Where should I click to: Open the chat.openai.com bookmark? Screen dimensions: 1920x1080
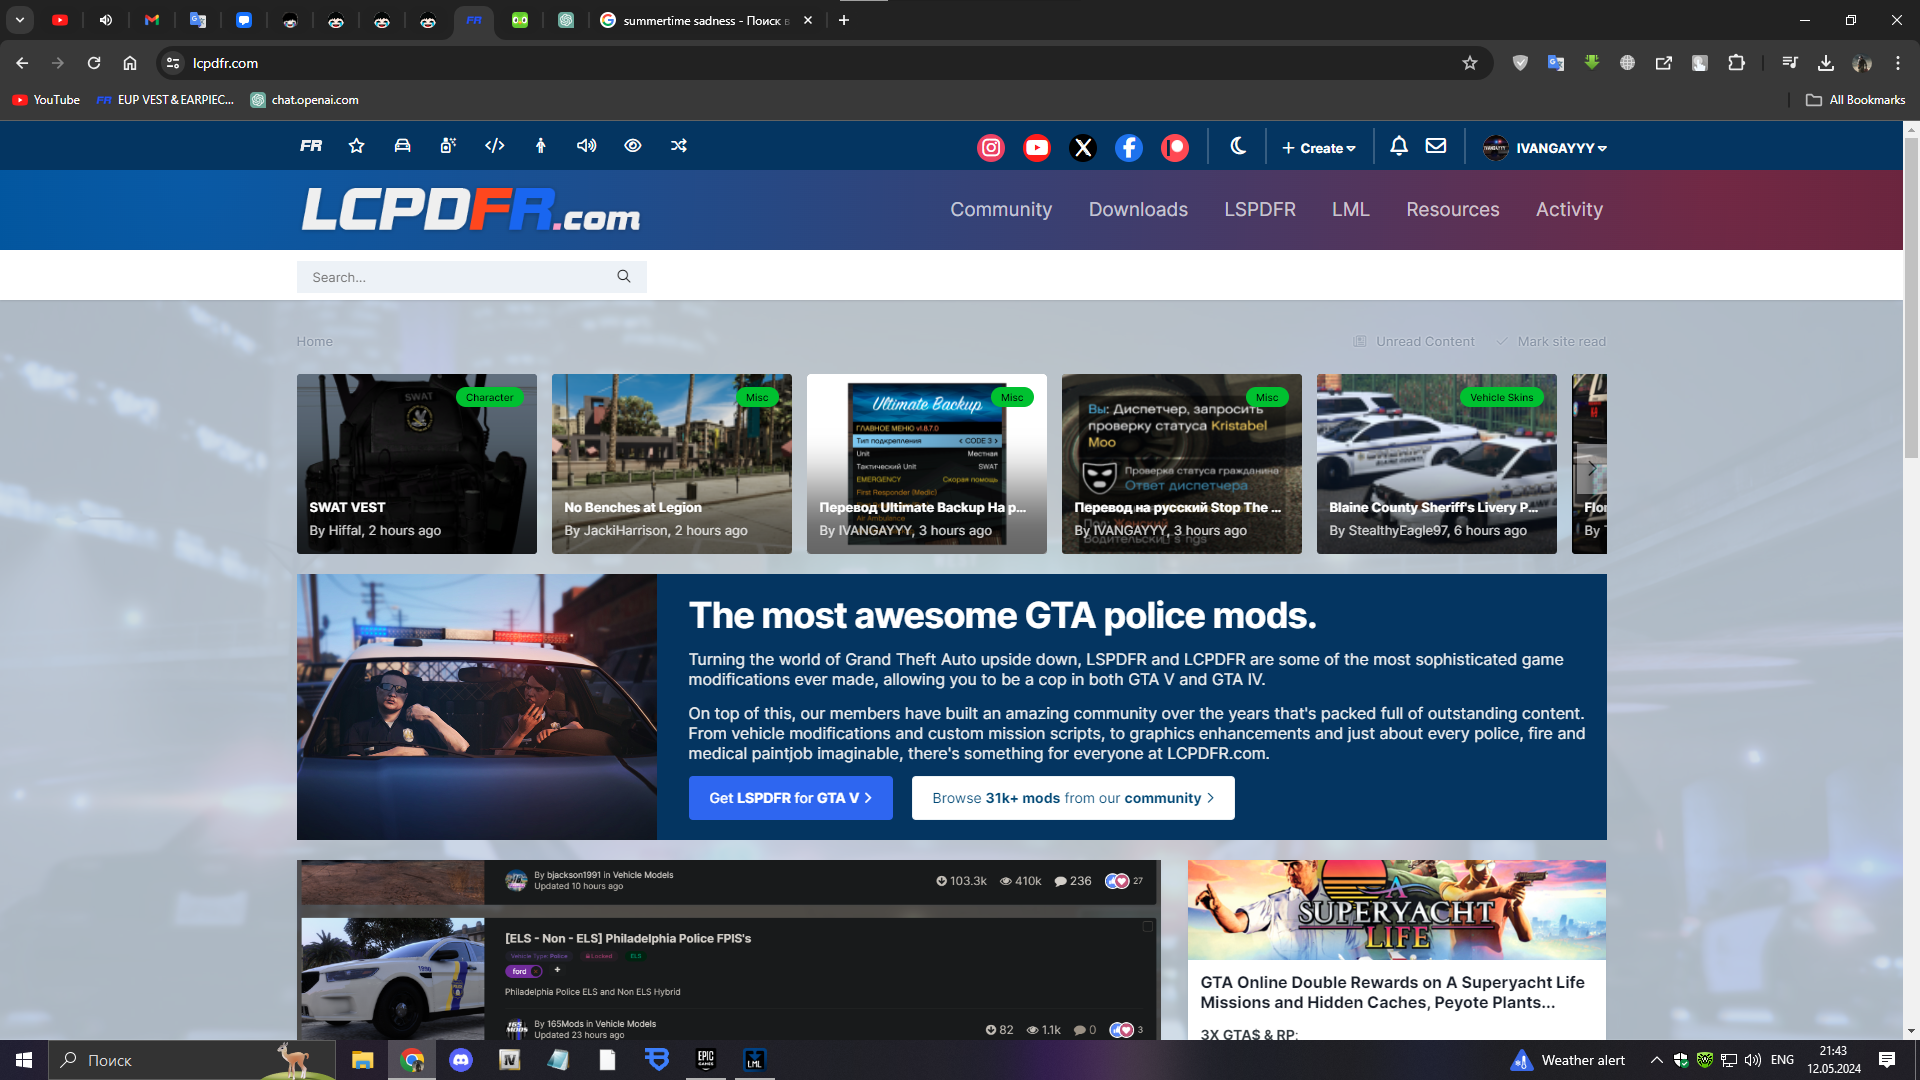(305, 100)
